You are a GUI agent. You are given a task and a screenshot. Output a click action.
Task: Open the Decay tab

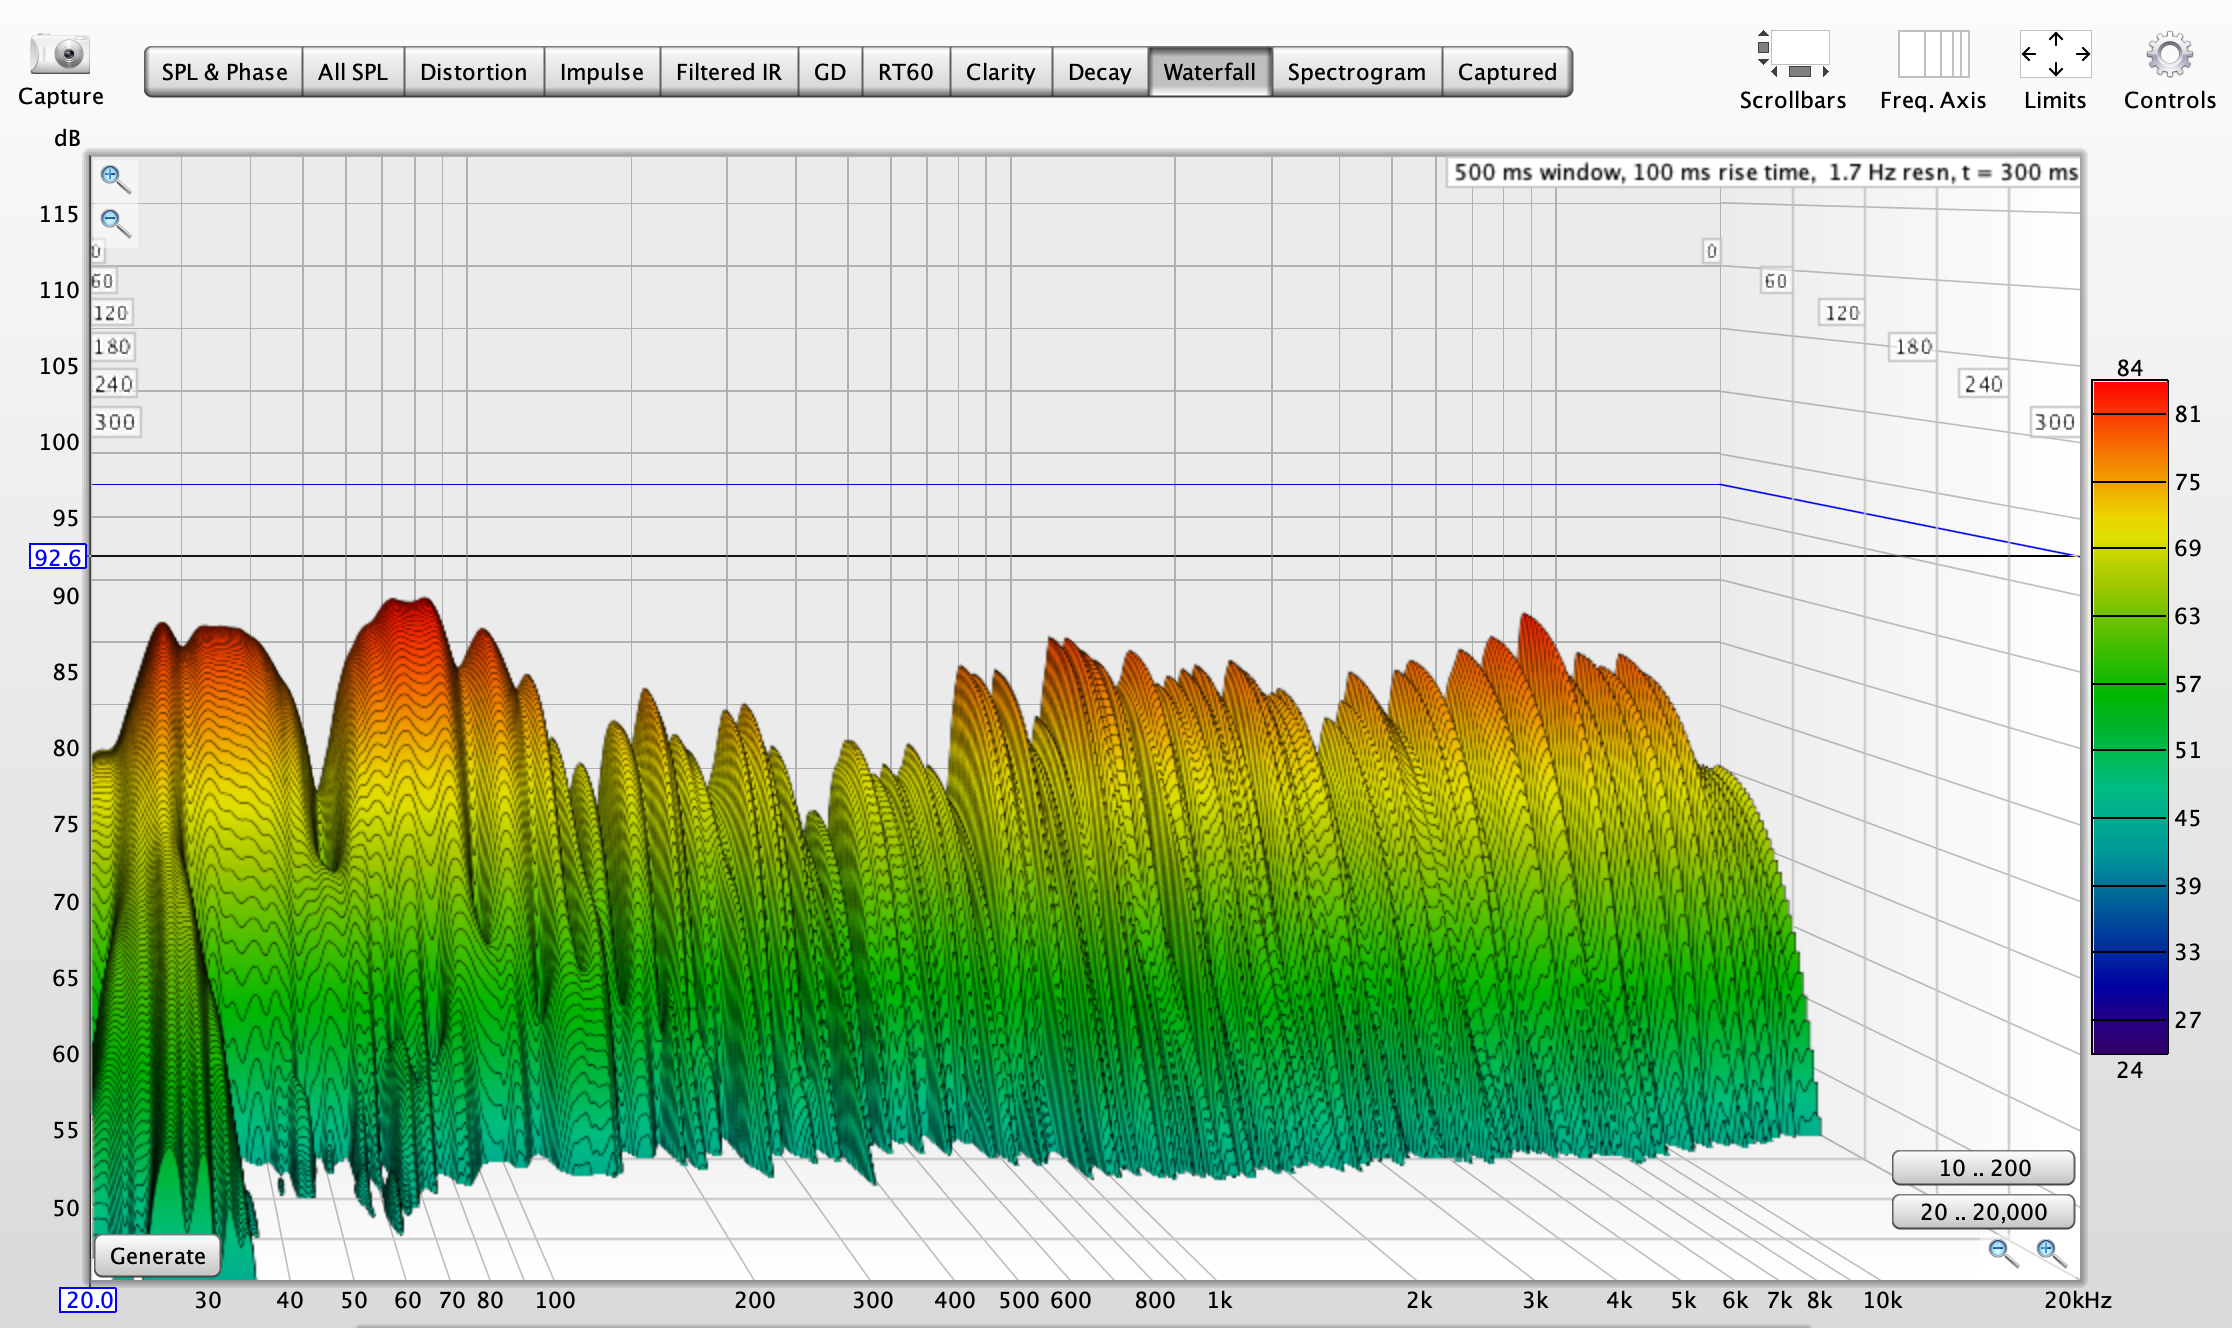1100,72
